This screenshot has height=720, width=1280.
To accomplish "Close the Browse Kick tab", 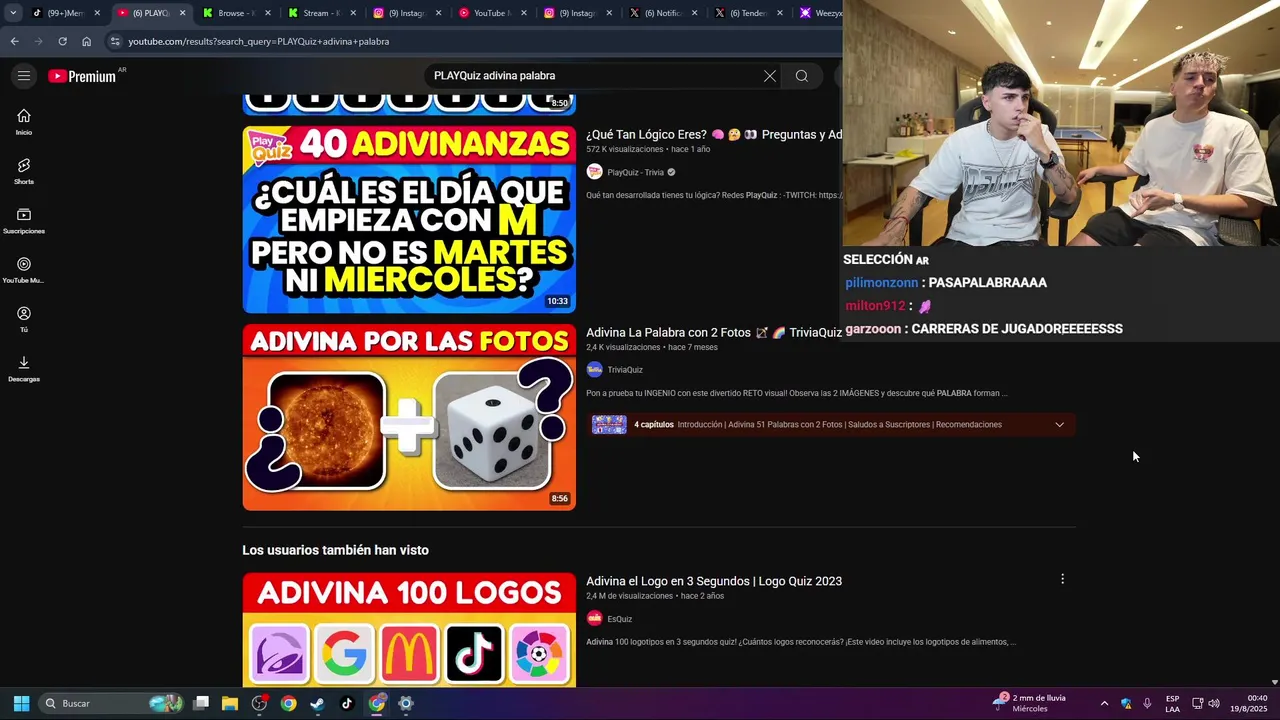I will coord(268,13).
